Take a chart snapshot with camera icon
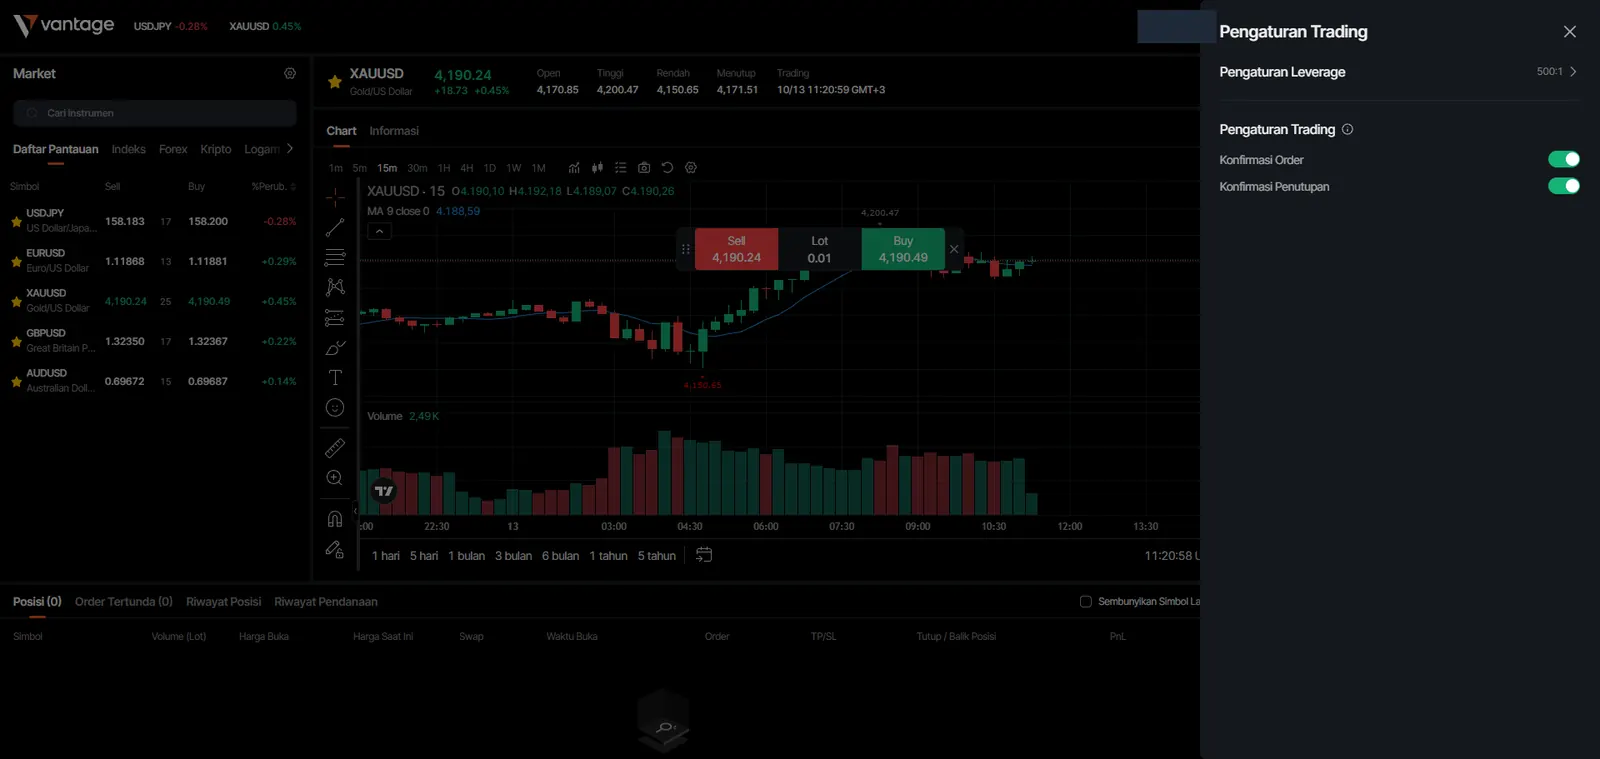Screen dimensions: 1600x759 (x=644, y=168)
